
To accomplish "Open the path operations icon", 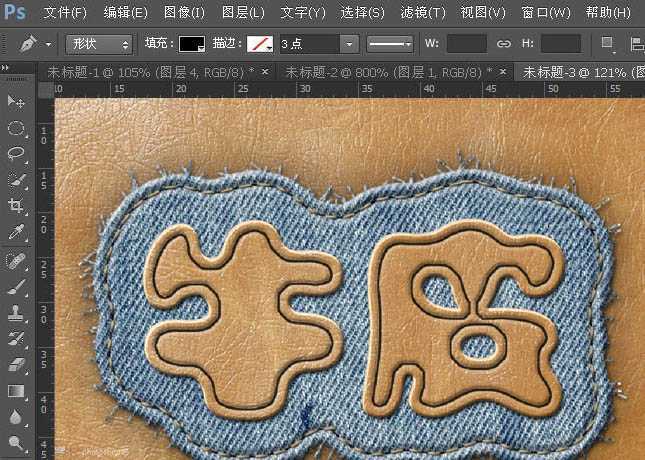I will click(x=607, y=44).
